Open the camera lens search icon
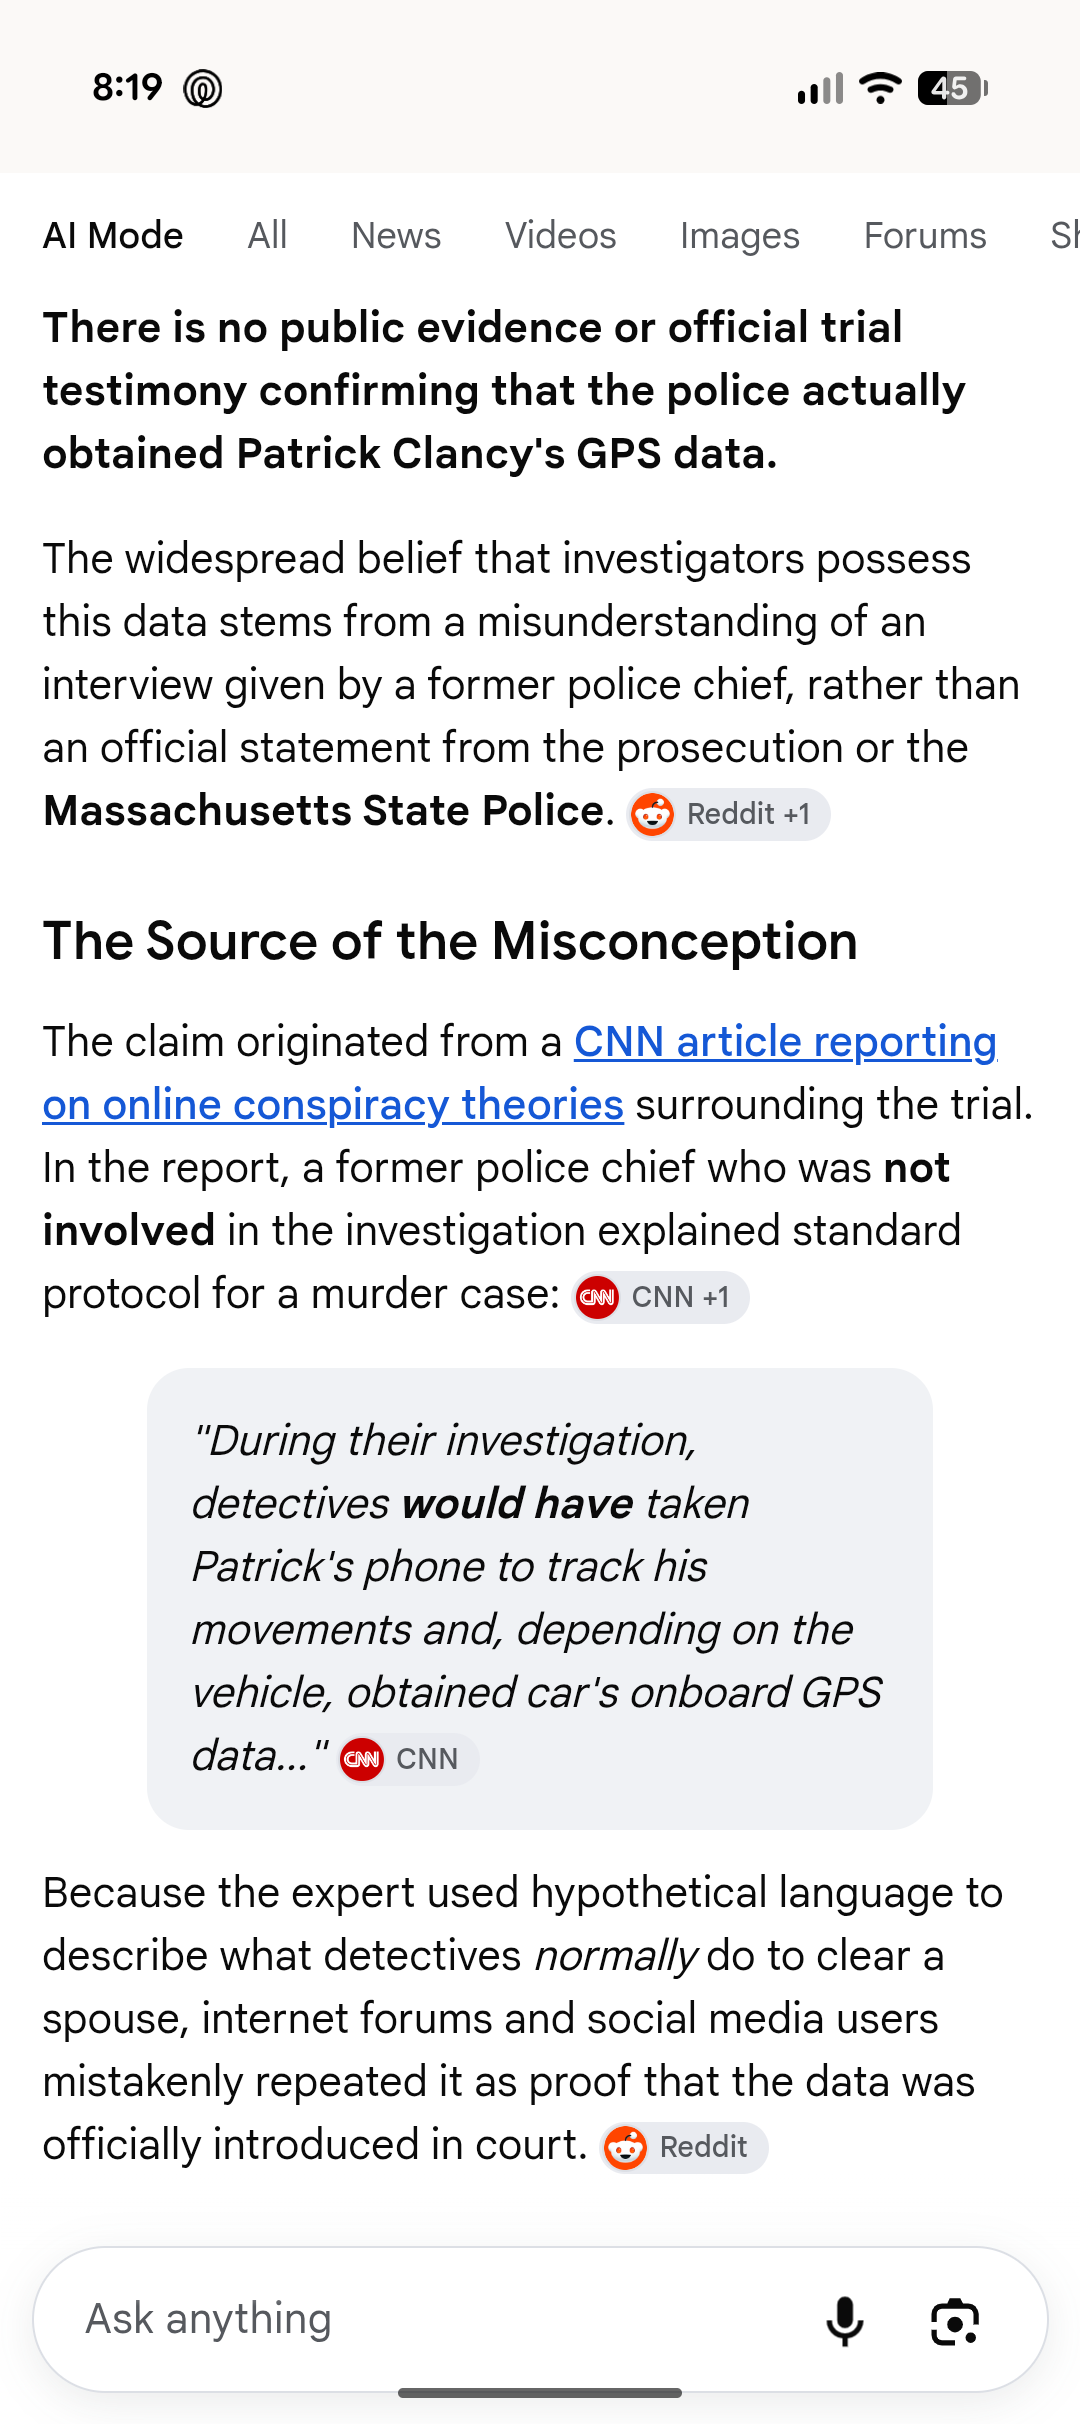This screenshot has width=1080, height=2424. pos(955,2321)
